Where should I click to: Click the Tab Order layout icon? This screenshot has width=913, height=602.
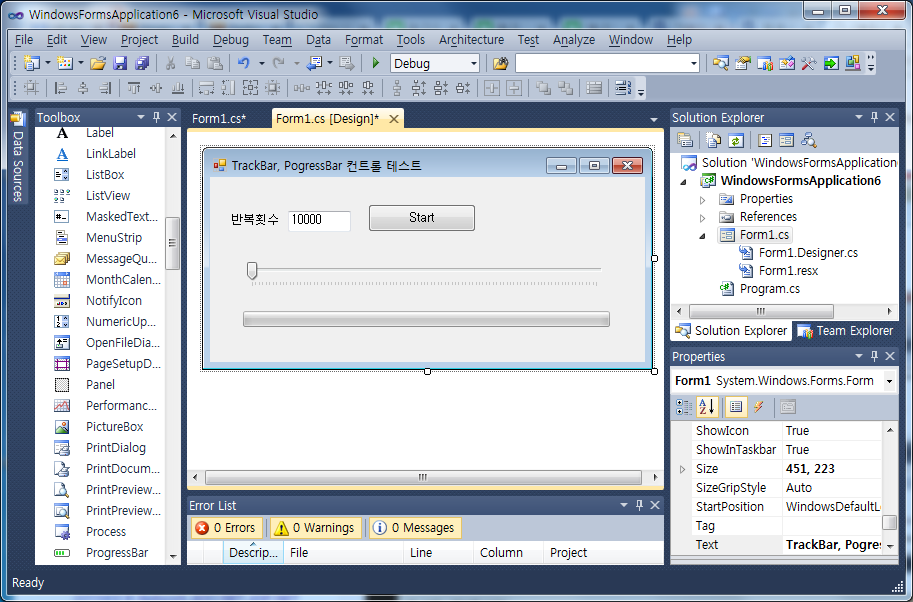tap(623, 88)
